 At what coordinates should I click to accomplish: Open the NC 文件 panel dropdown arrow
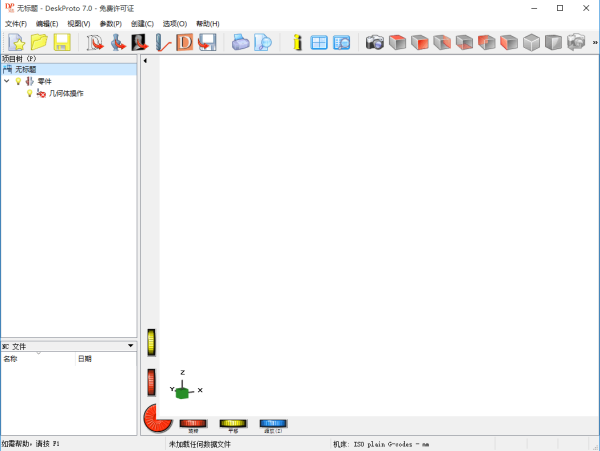tap(130, 346)
